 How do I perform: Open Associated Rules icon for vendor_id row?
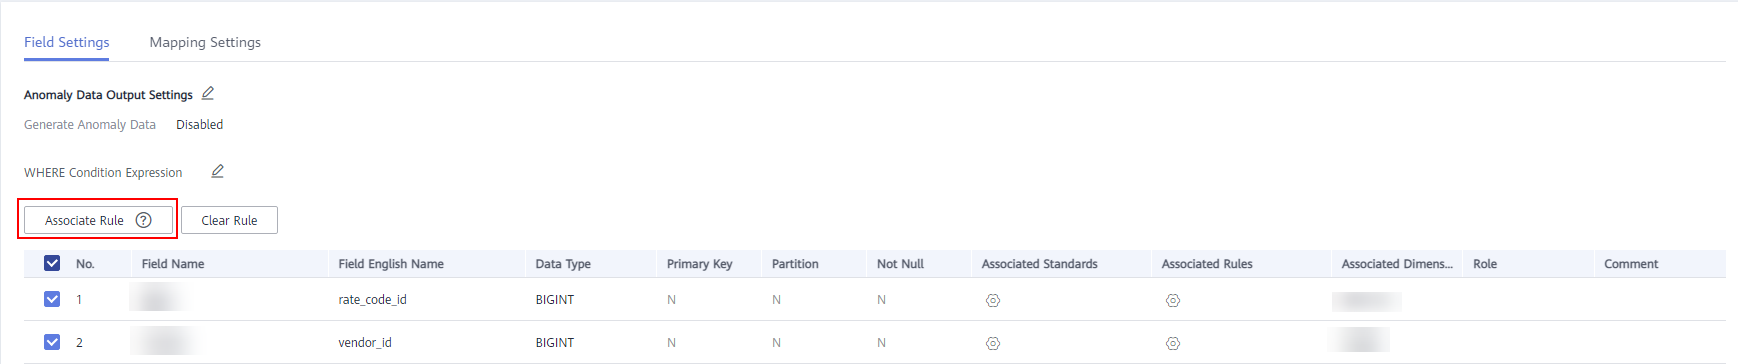[1173, 343]
